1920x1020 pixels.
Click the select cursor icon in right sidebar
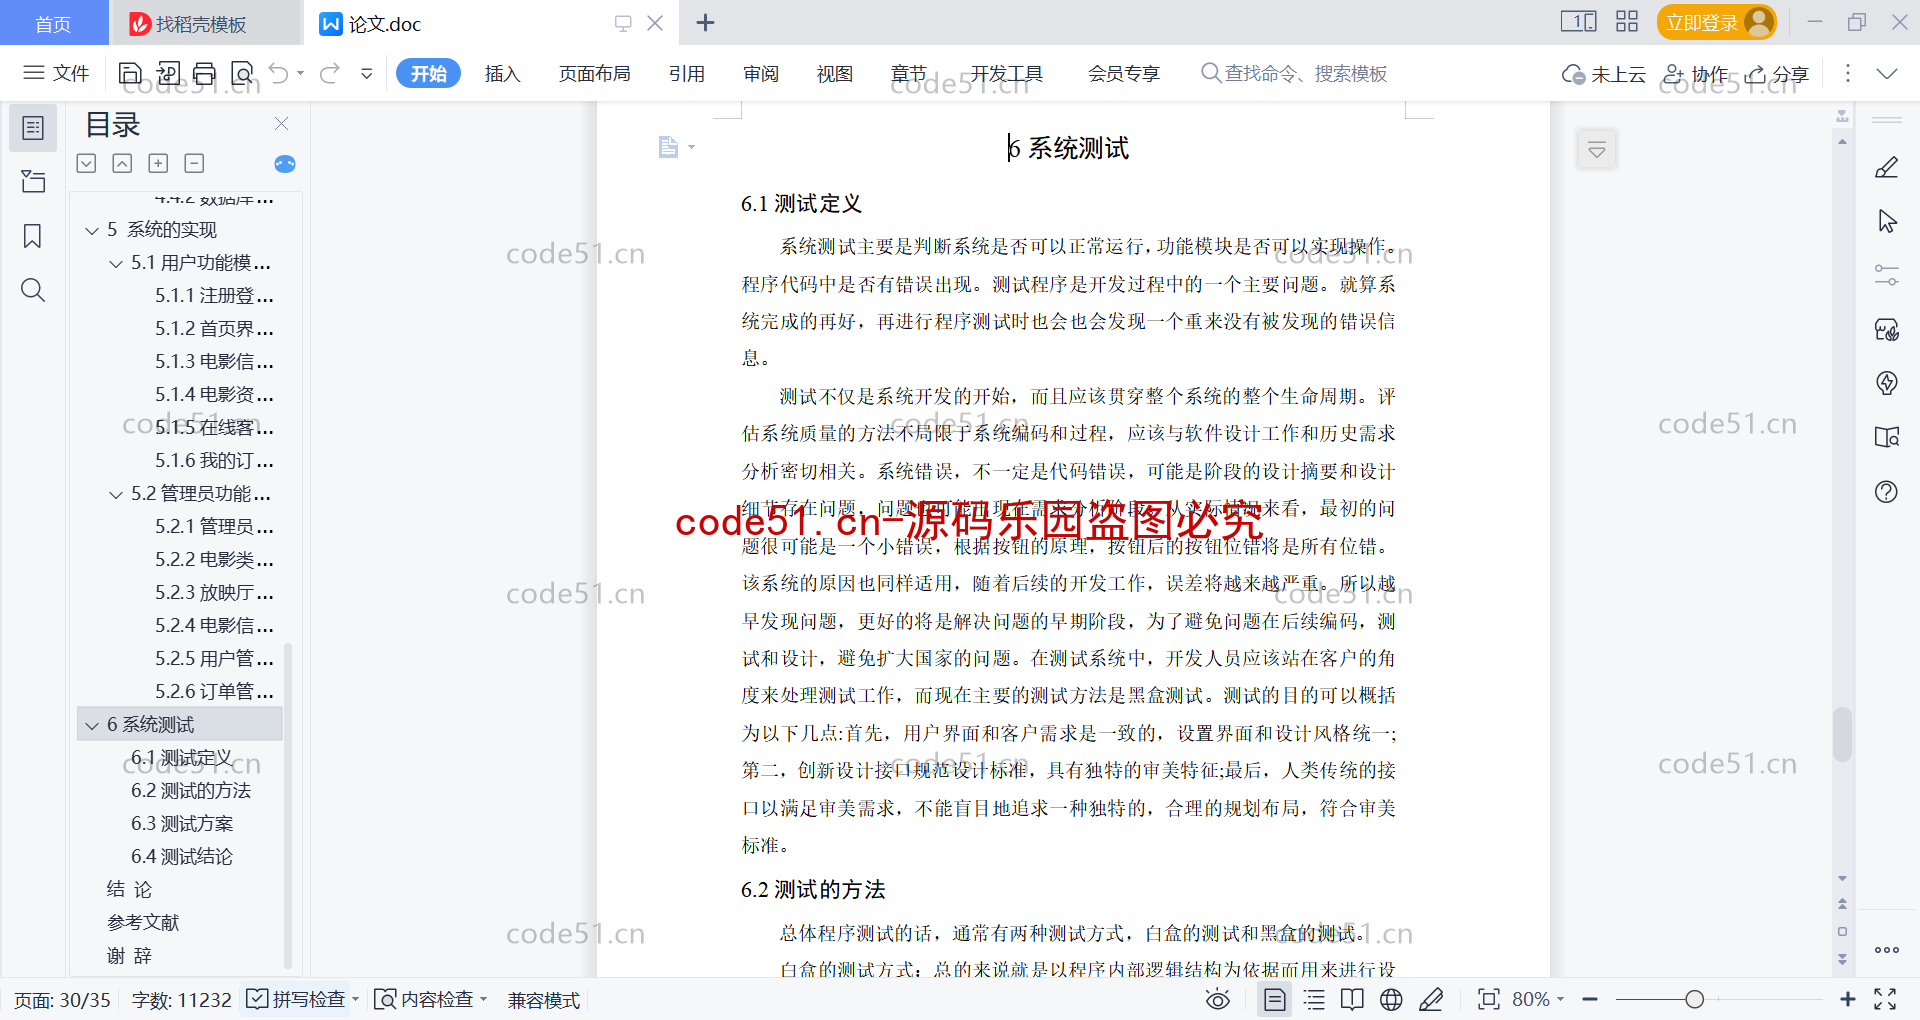(x=1887, y=221)
